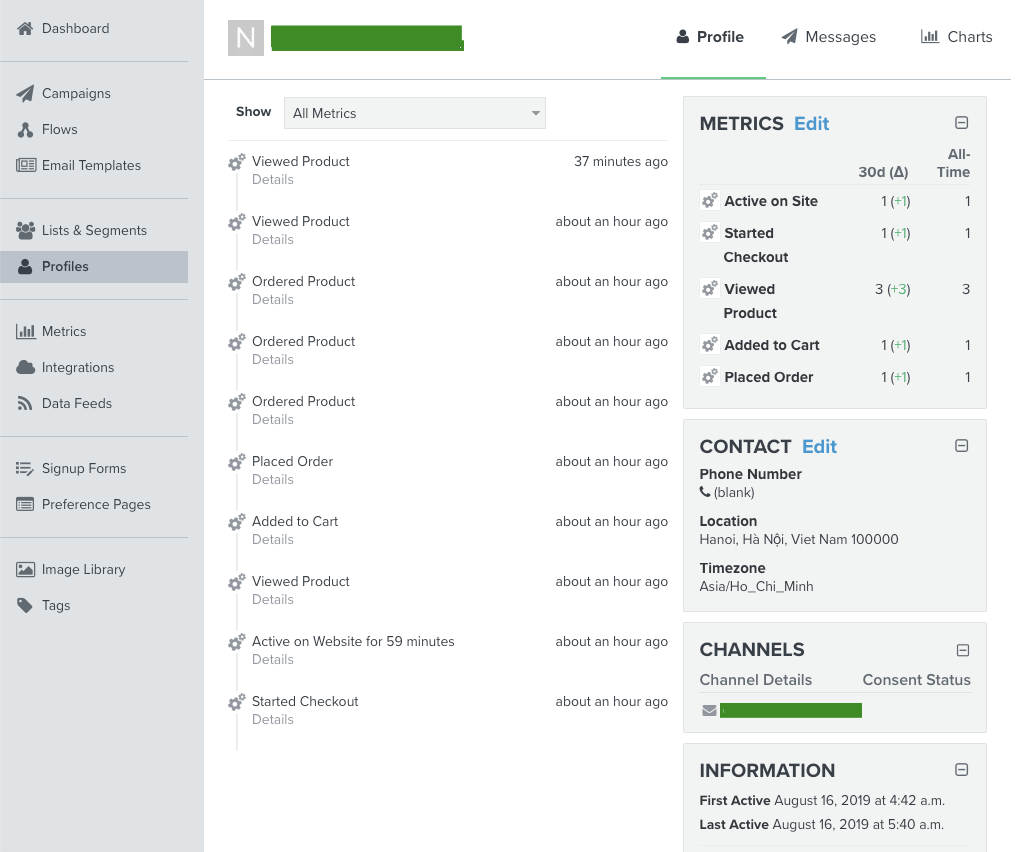Click the (blank) phone number value
This screenshot has height=852, width=1016.
point(733,492)
